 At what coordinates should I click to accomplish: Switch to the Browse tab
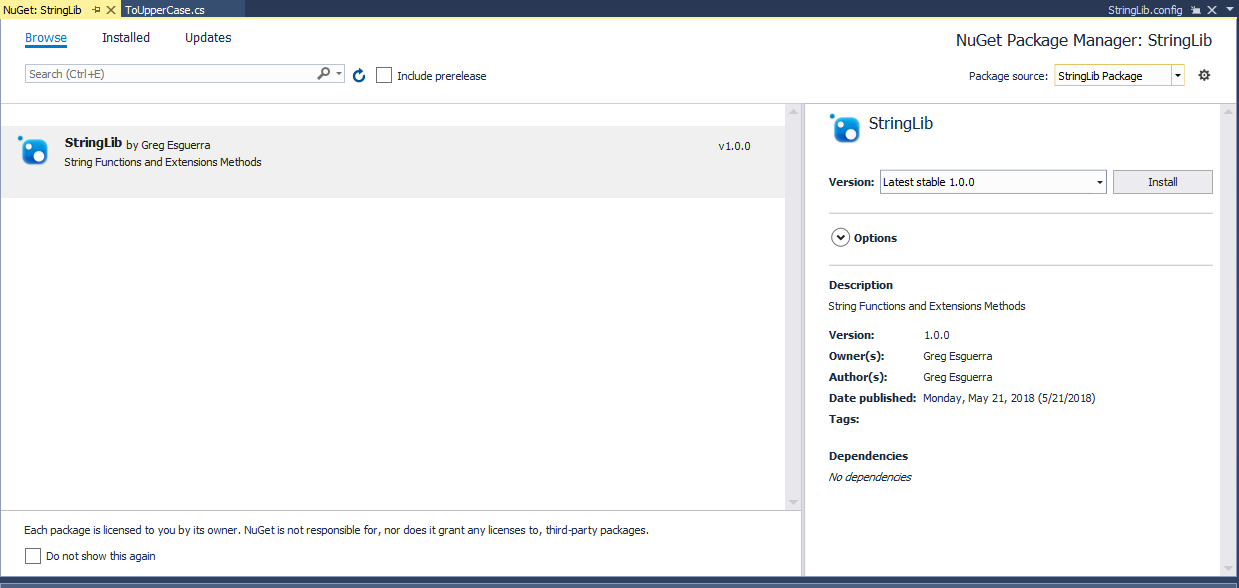click(x=46, y=38)
